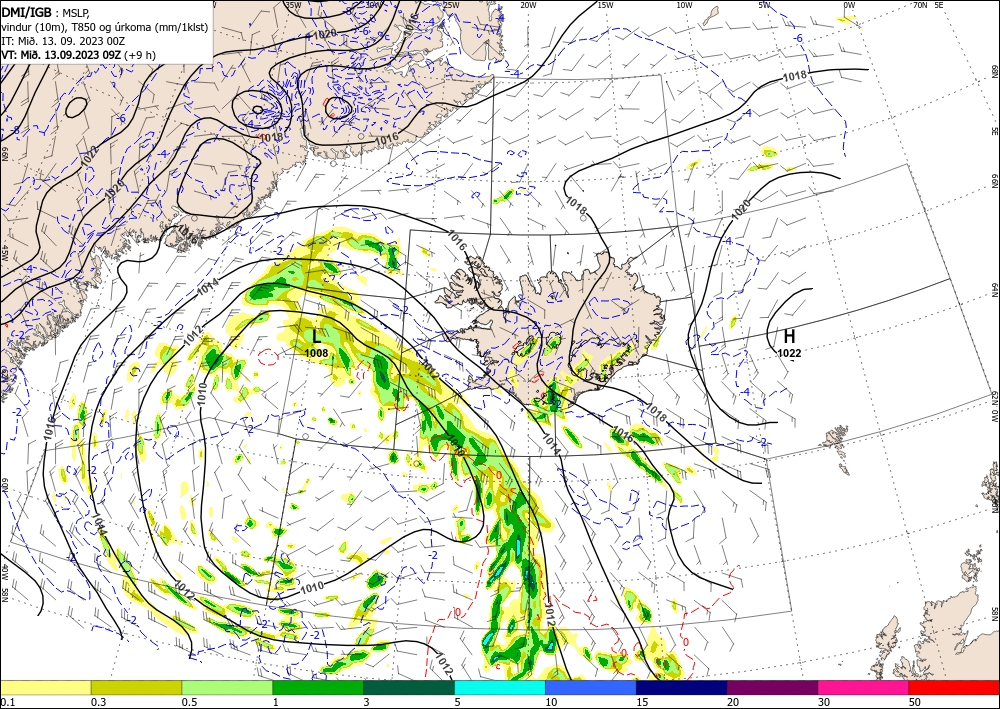Click the 'DMI/IGB' title text
1000x709 pixels.
coord(26,11)
